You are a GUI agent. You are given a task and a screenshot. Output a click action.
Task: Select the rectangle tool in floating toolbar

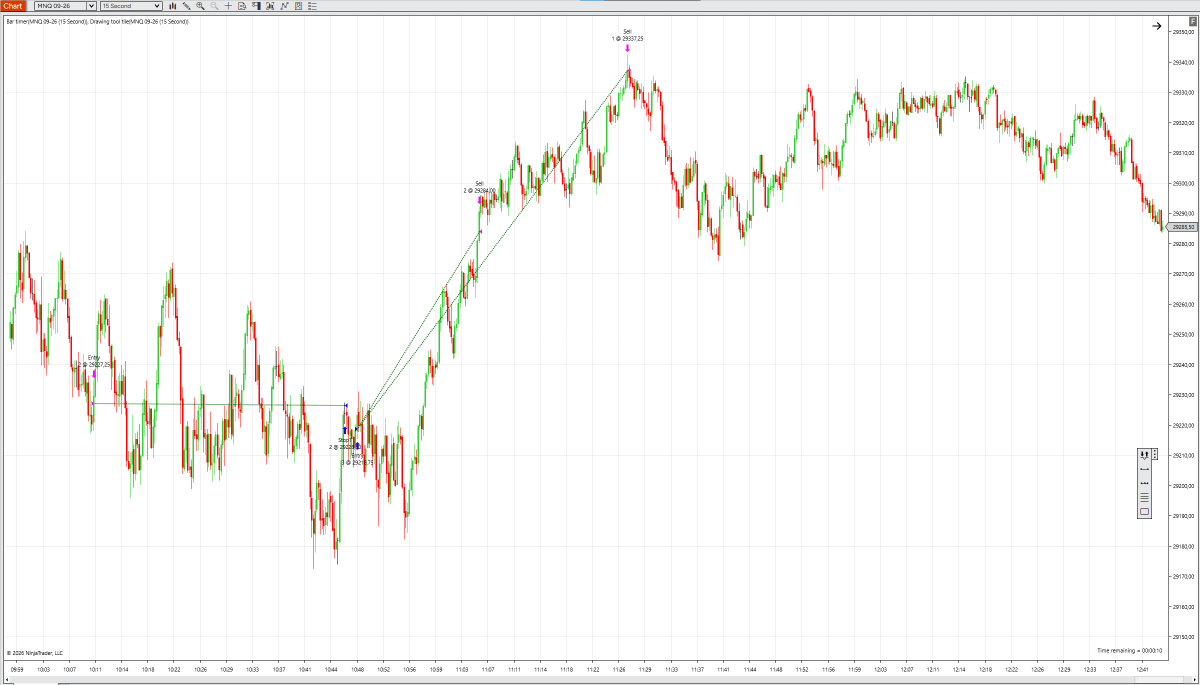(1144, 511)
